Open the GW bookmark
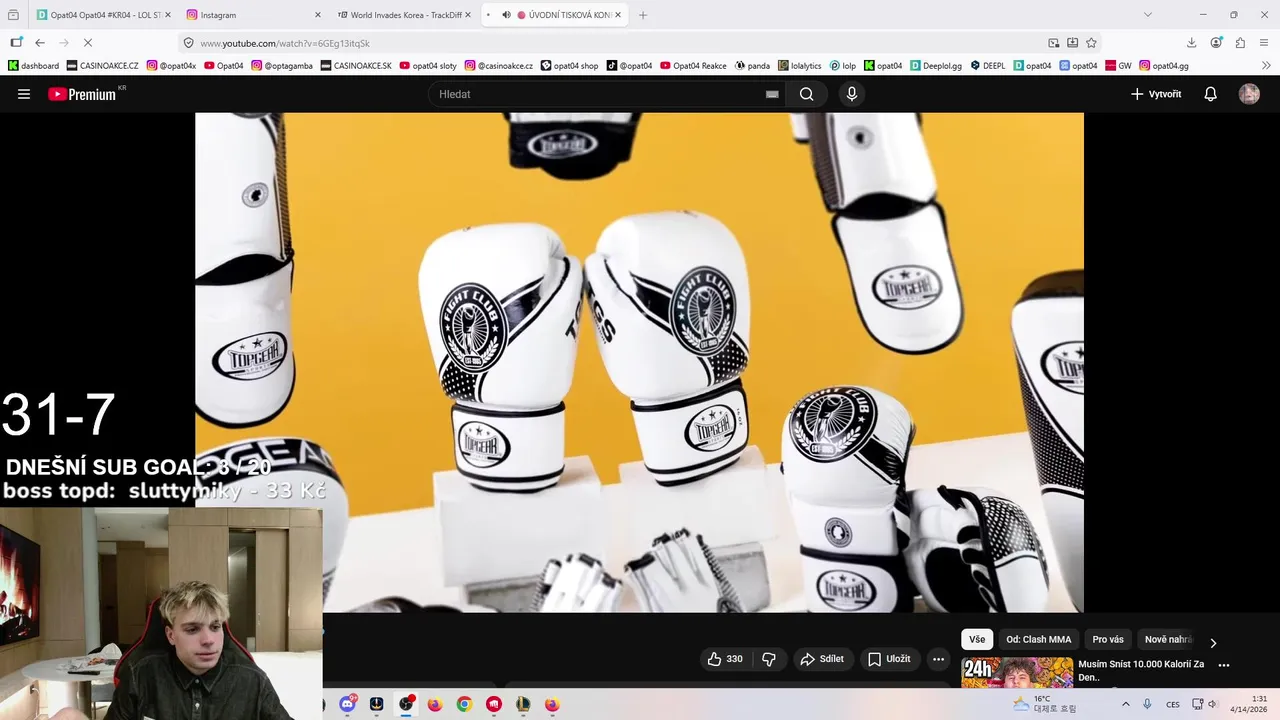 [x=1118, y=66]
